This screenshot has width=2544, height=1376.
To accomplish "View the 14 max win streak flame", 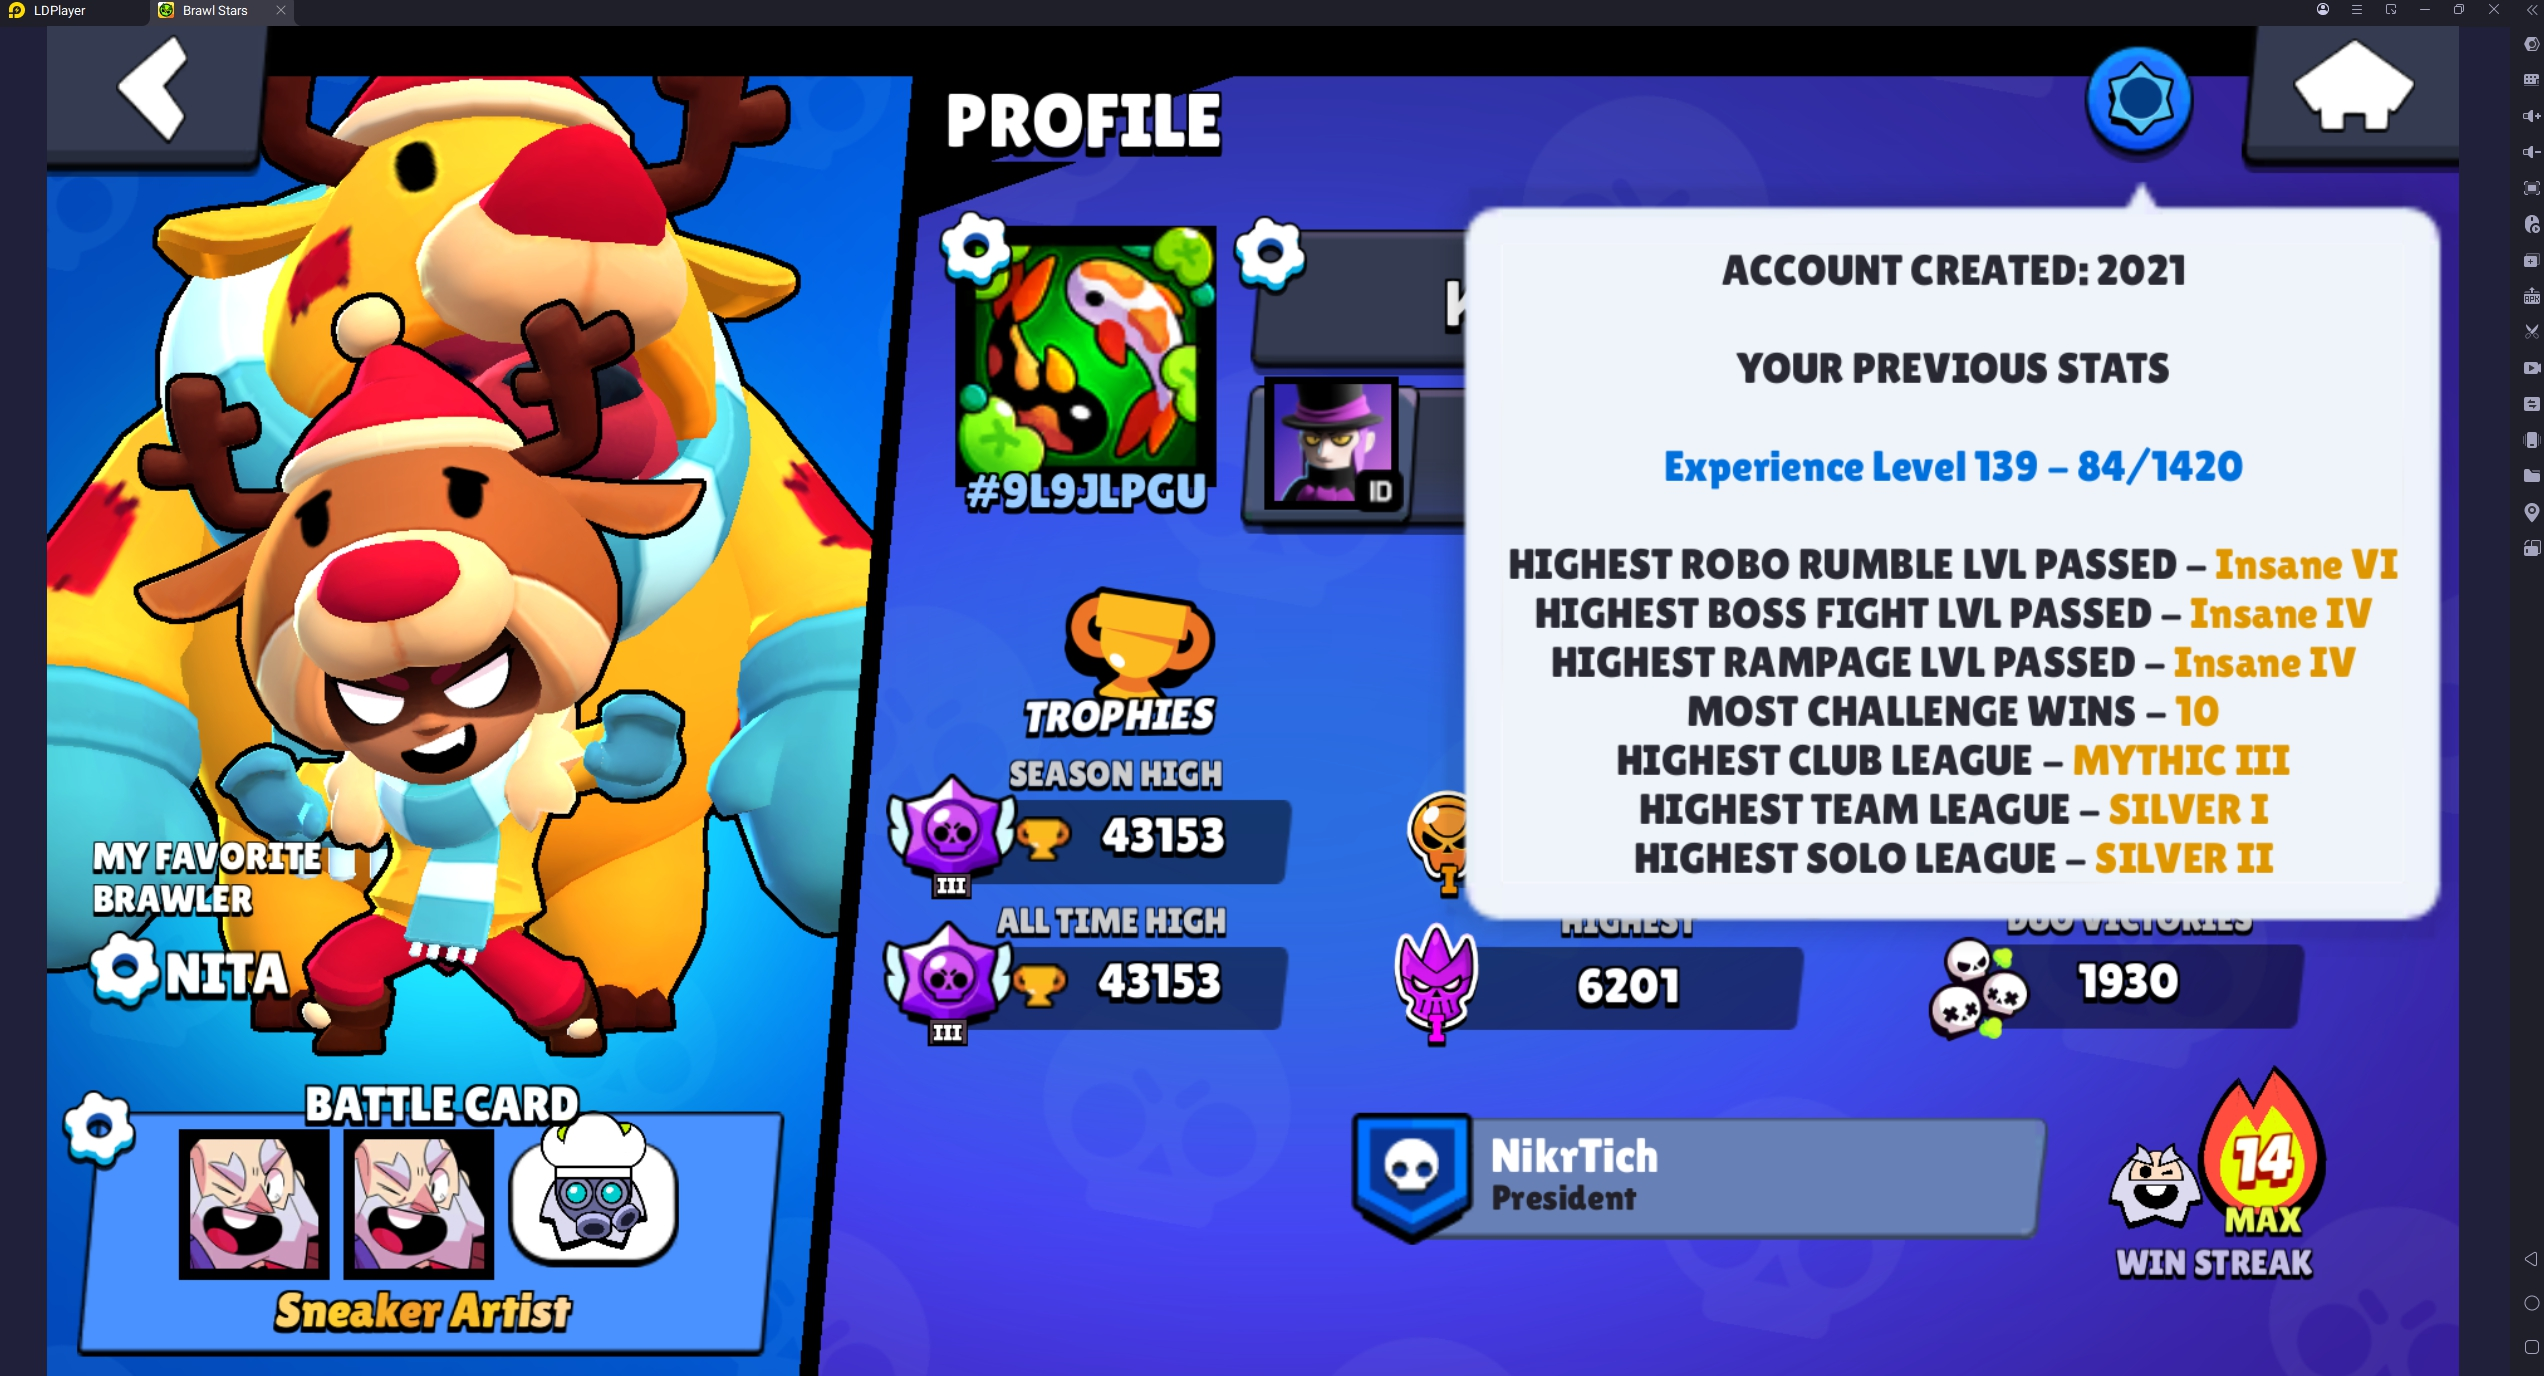I will point(2263,1157).
